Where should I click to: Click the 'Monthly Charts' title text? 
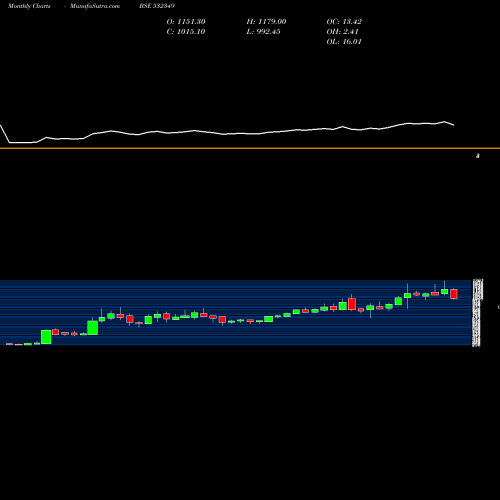(x=29, y=6)
